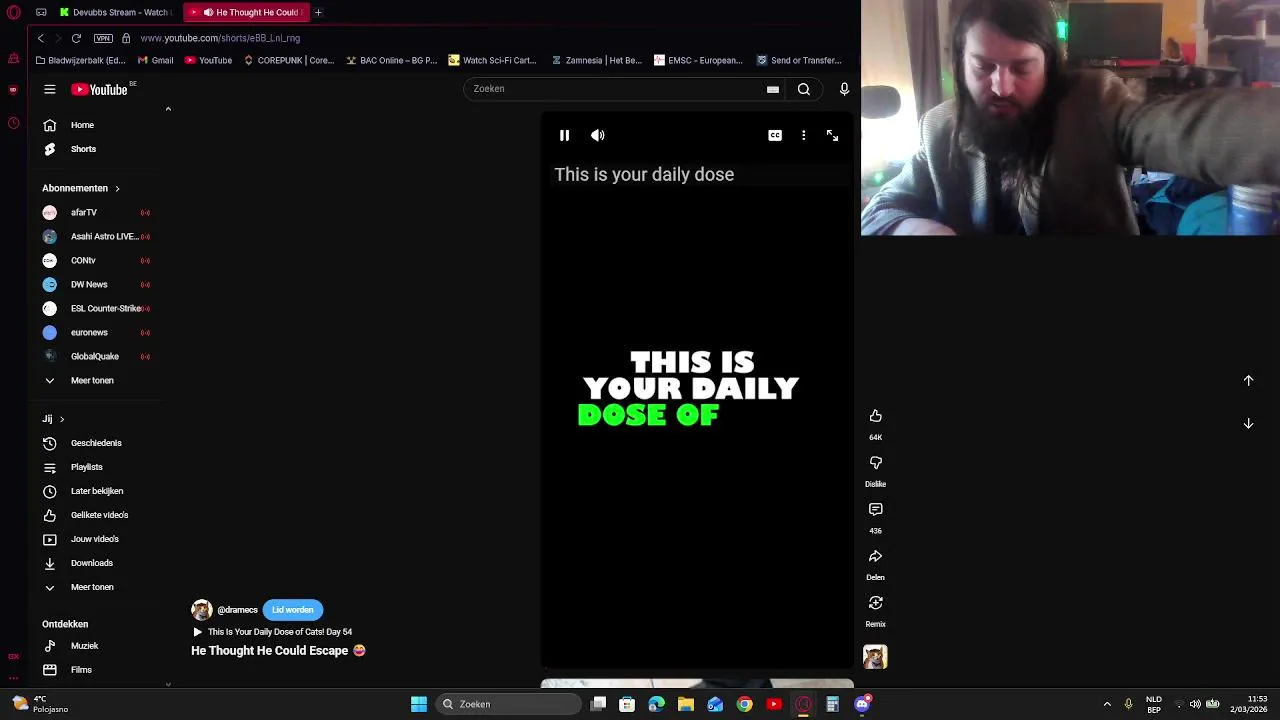This screenshot has height=720, width=1280.
Task: Start voice search with microphone icon
Action: point(844,89)
